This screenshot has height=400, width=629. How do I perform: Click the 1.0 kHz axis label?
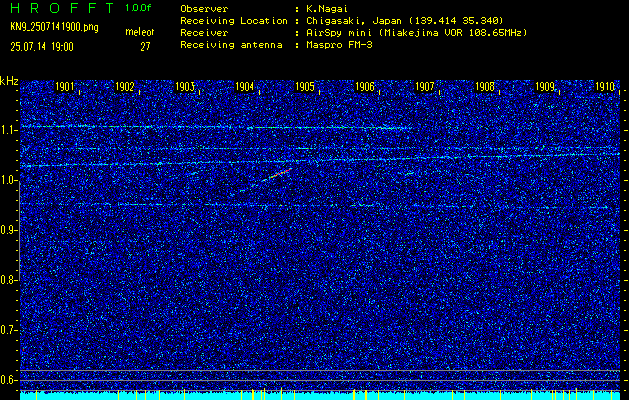pyautogui.click(x=9, y=180)
